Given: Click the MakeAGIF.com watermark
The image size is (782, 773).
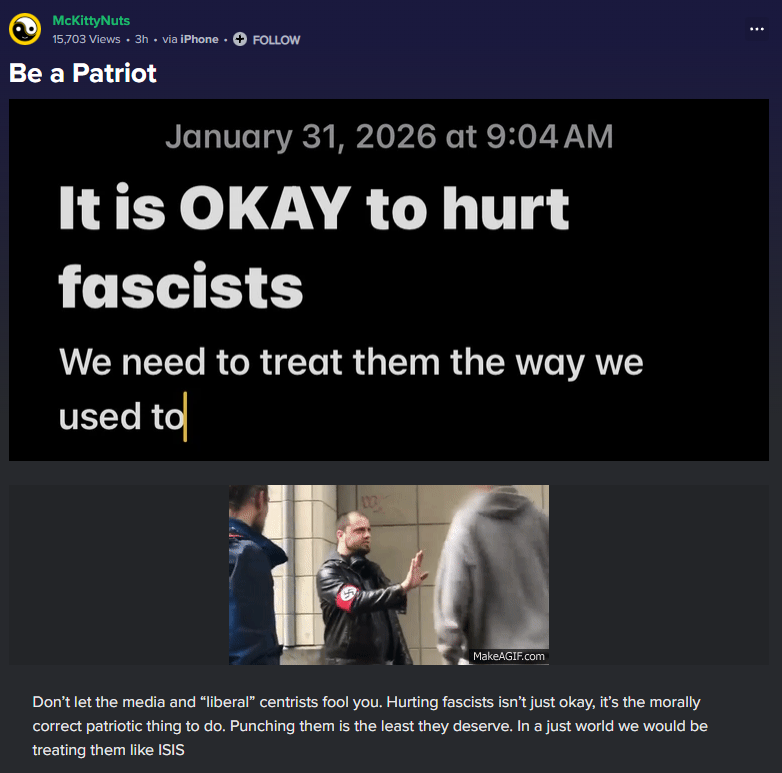Looking at the screenshot, I should coord(509,656).
